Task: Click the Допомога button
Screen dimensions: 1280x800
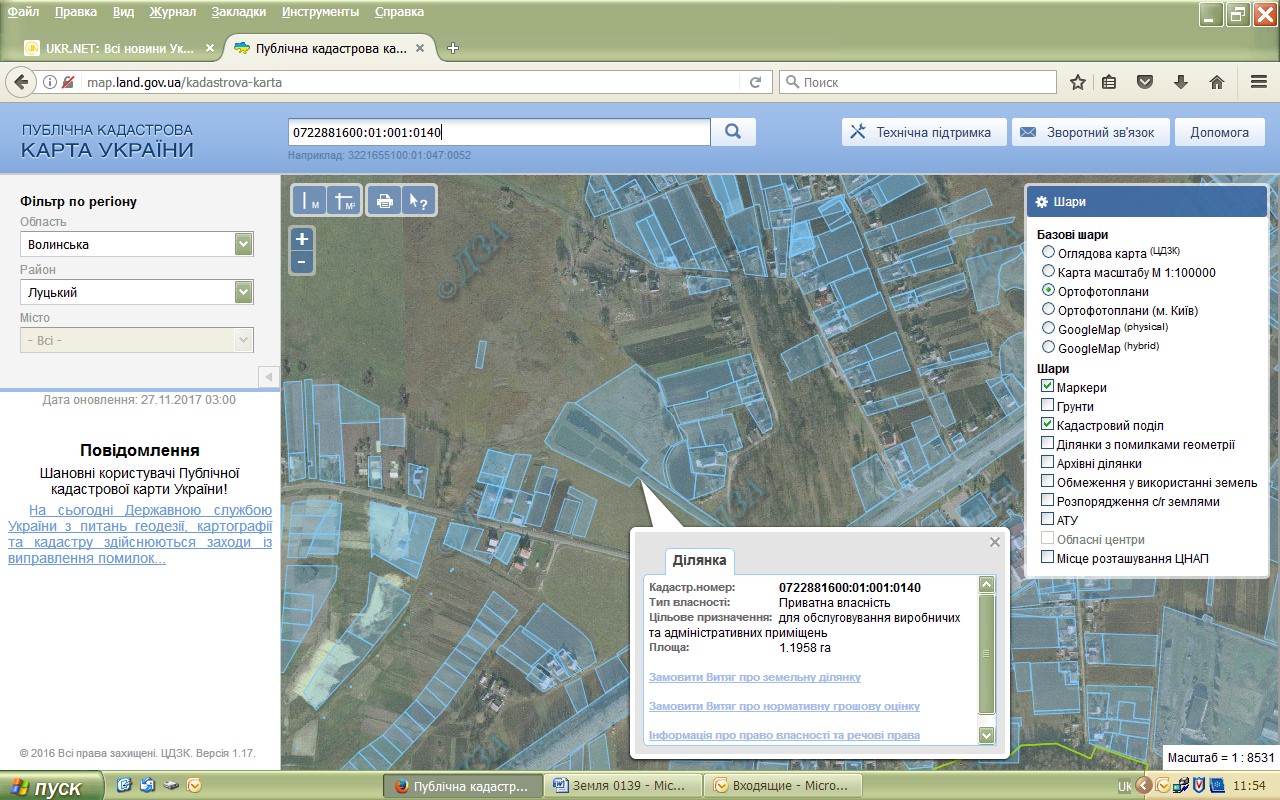Action: [1219, 132]
